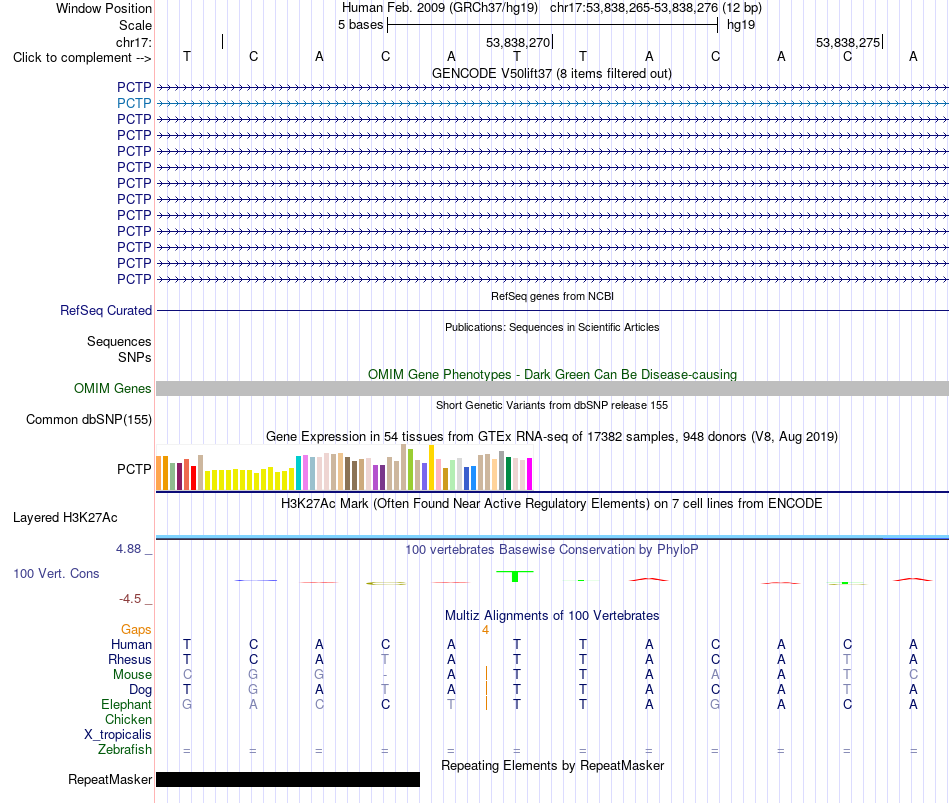
Task: Click the black RepeatMasker element bar
Action: coord(288,779)
